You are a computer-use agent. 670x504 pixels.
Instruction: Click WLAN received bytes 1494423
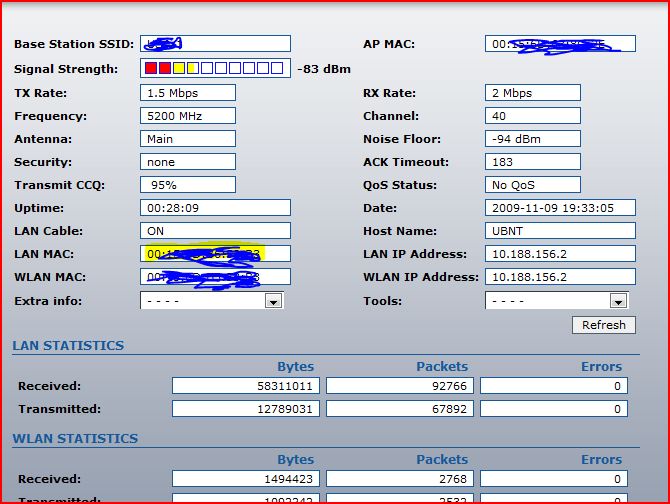pos(246,479)
